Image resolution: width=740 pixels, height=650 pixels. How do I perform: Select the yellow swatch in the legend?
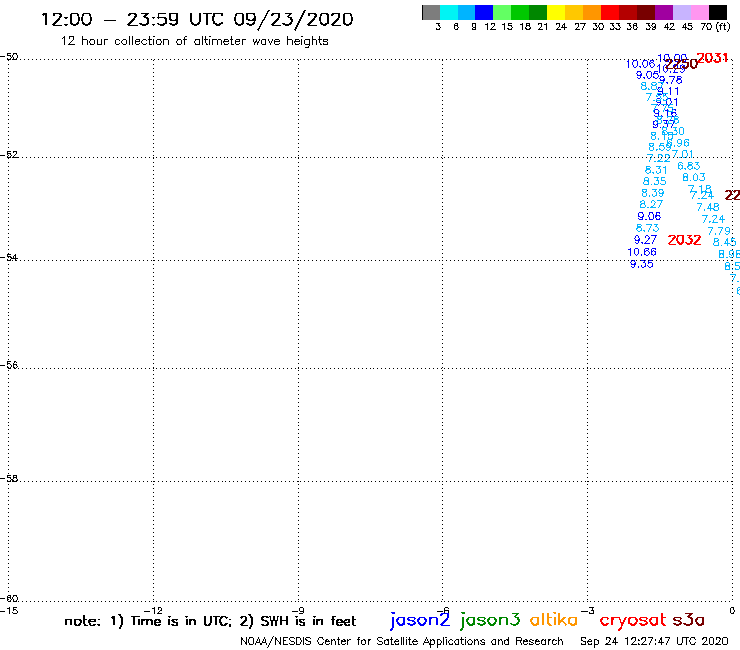coord(556,12)
